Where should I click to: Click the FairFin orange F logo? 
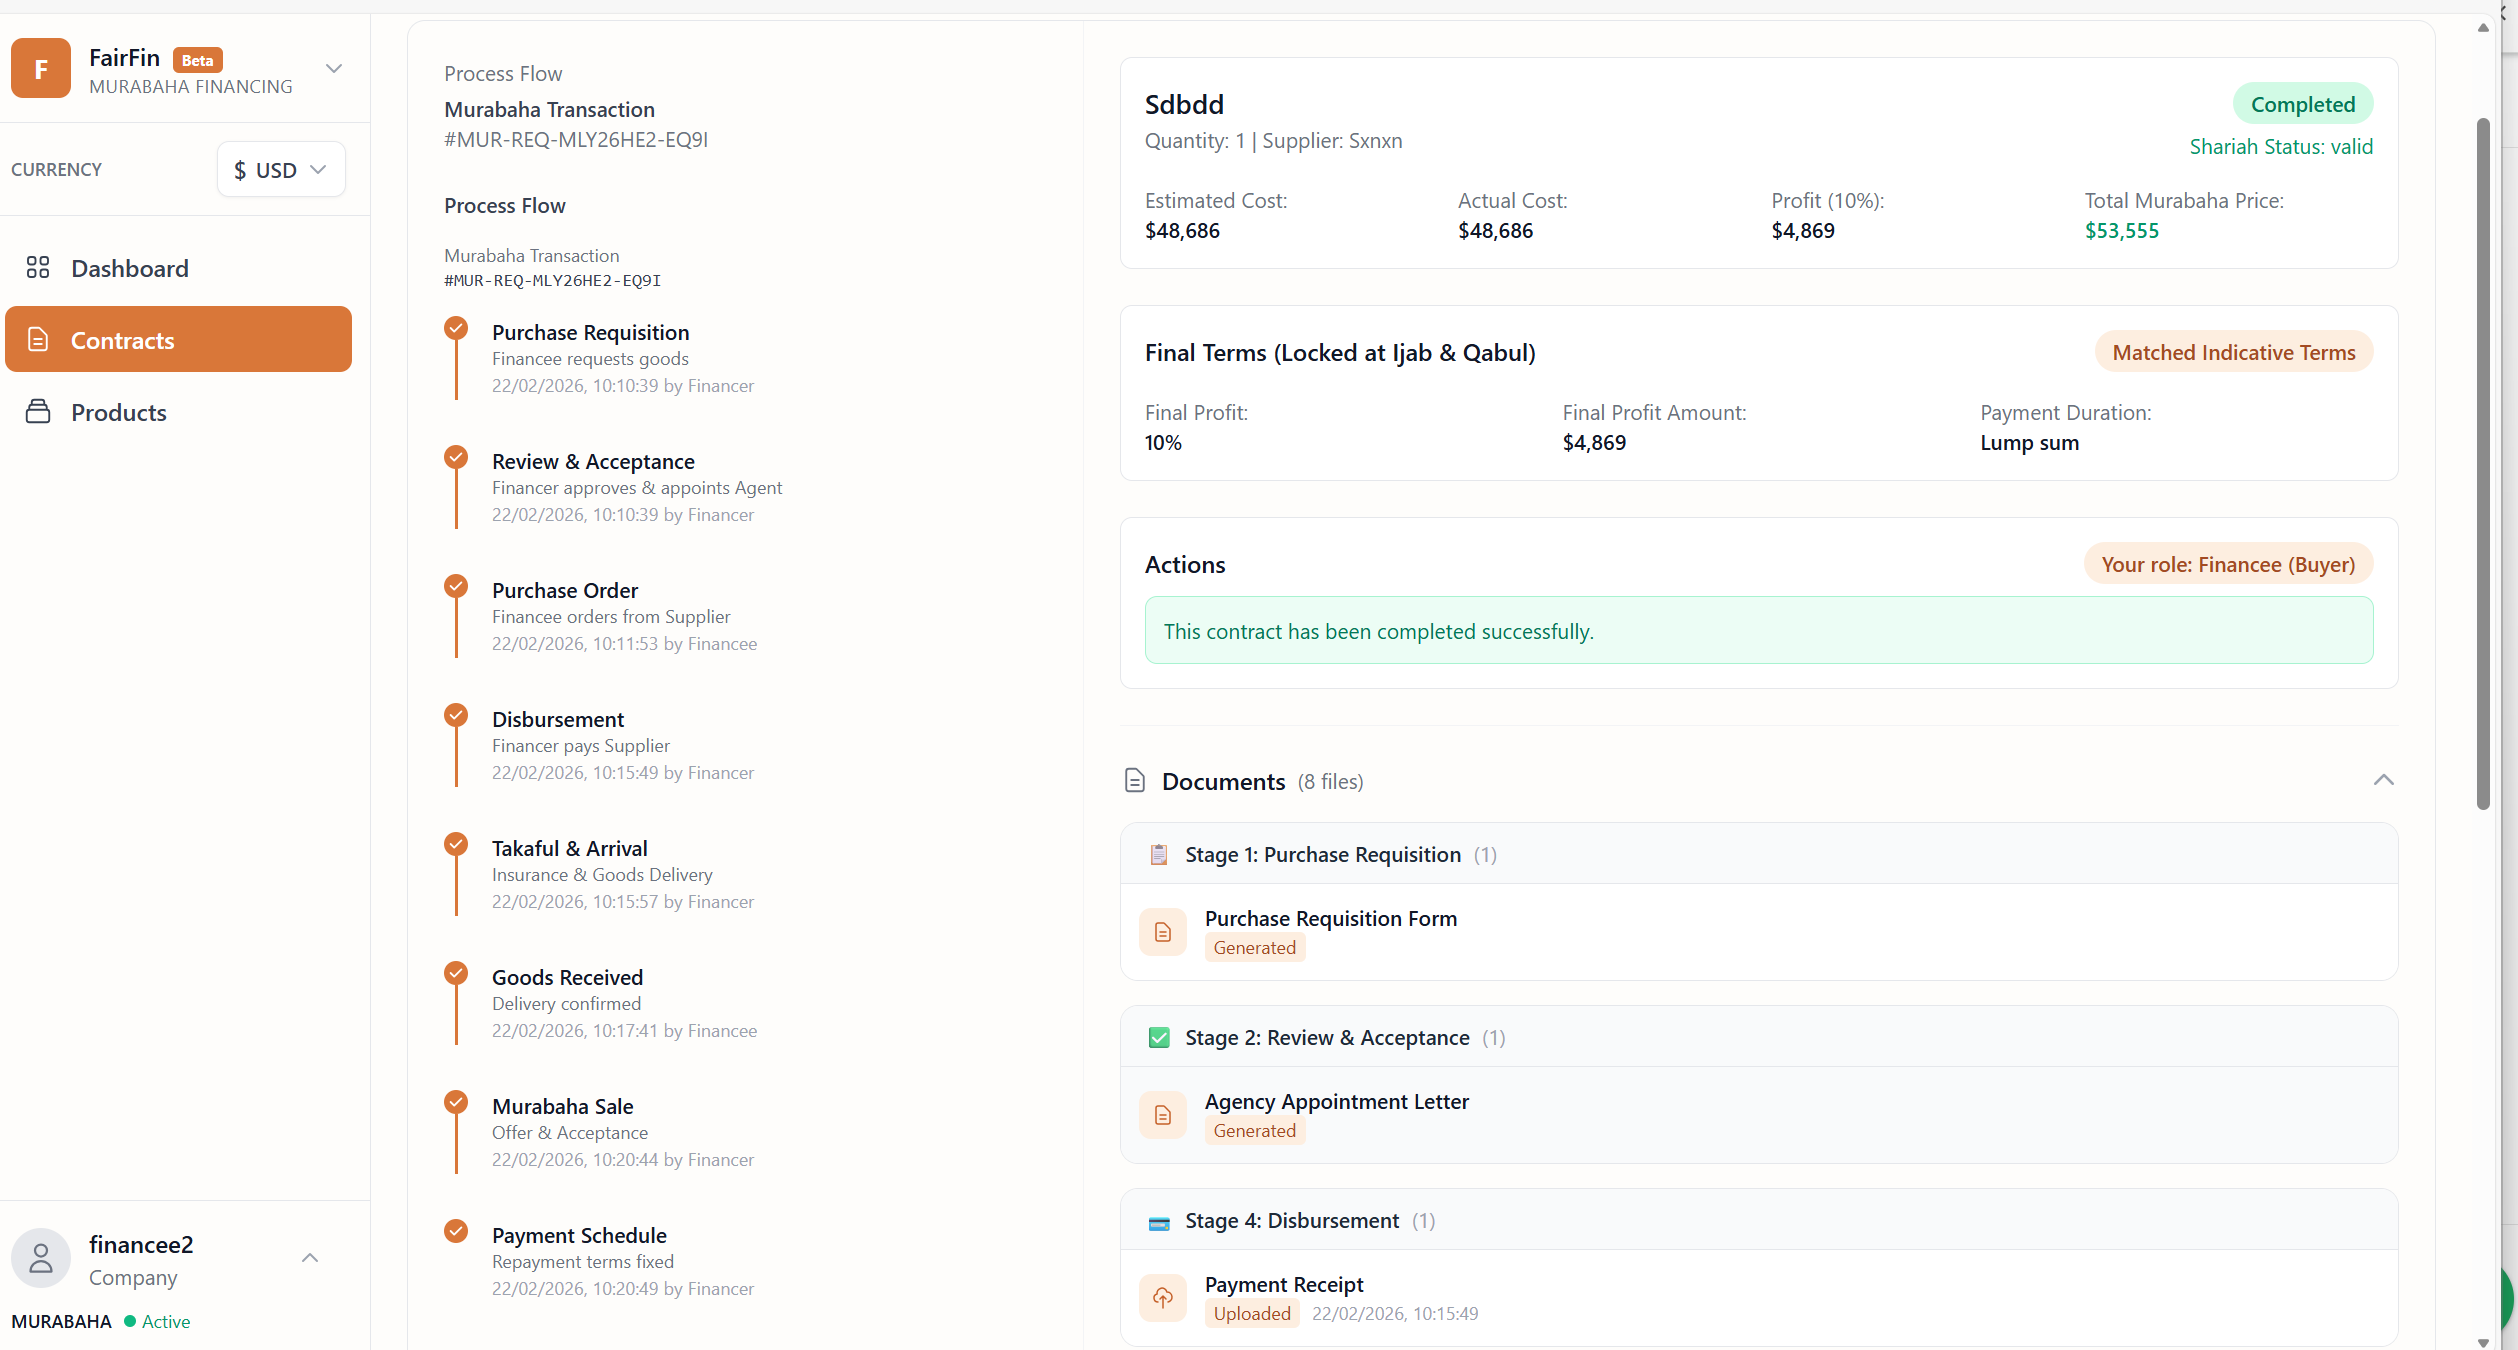click(41, 69)
